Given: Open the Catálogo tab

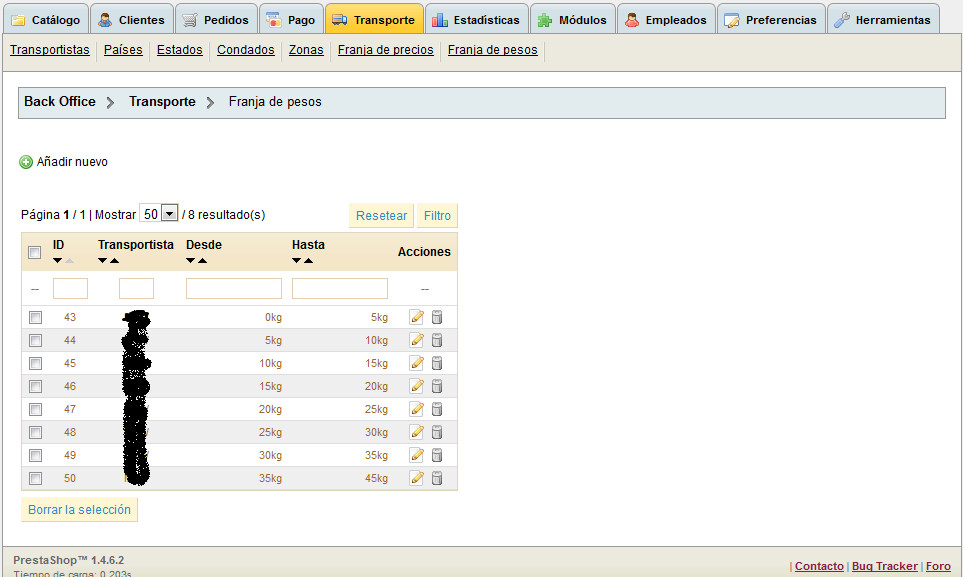Looking at the screenshot, I should (46, 20).
